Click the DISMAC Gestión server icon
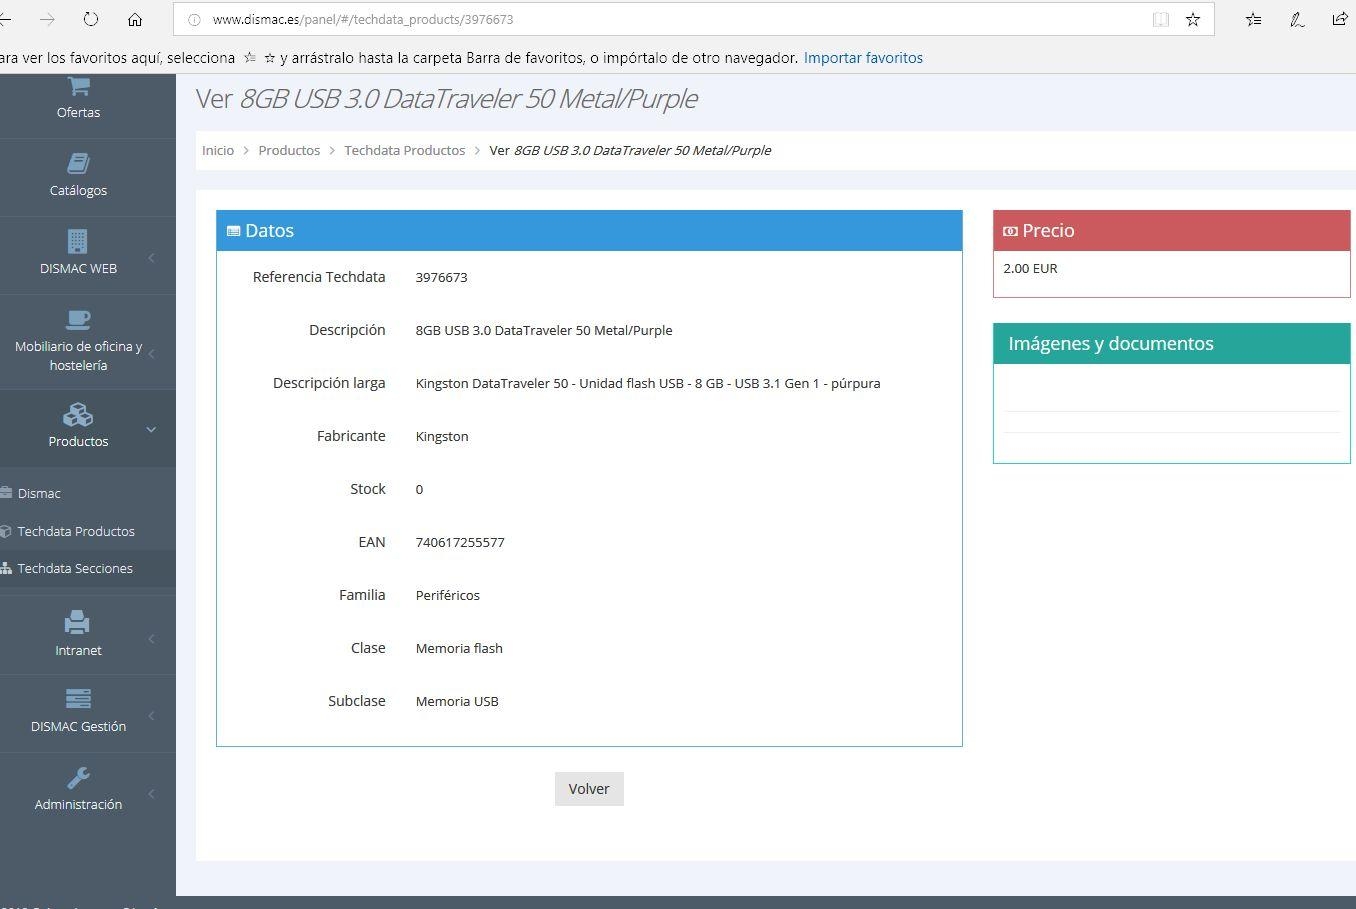Image resolution: width=1356 pixels, height=909 pixels. (x=78, y=699)
